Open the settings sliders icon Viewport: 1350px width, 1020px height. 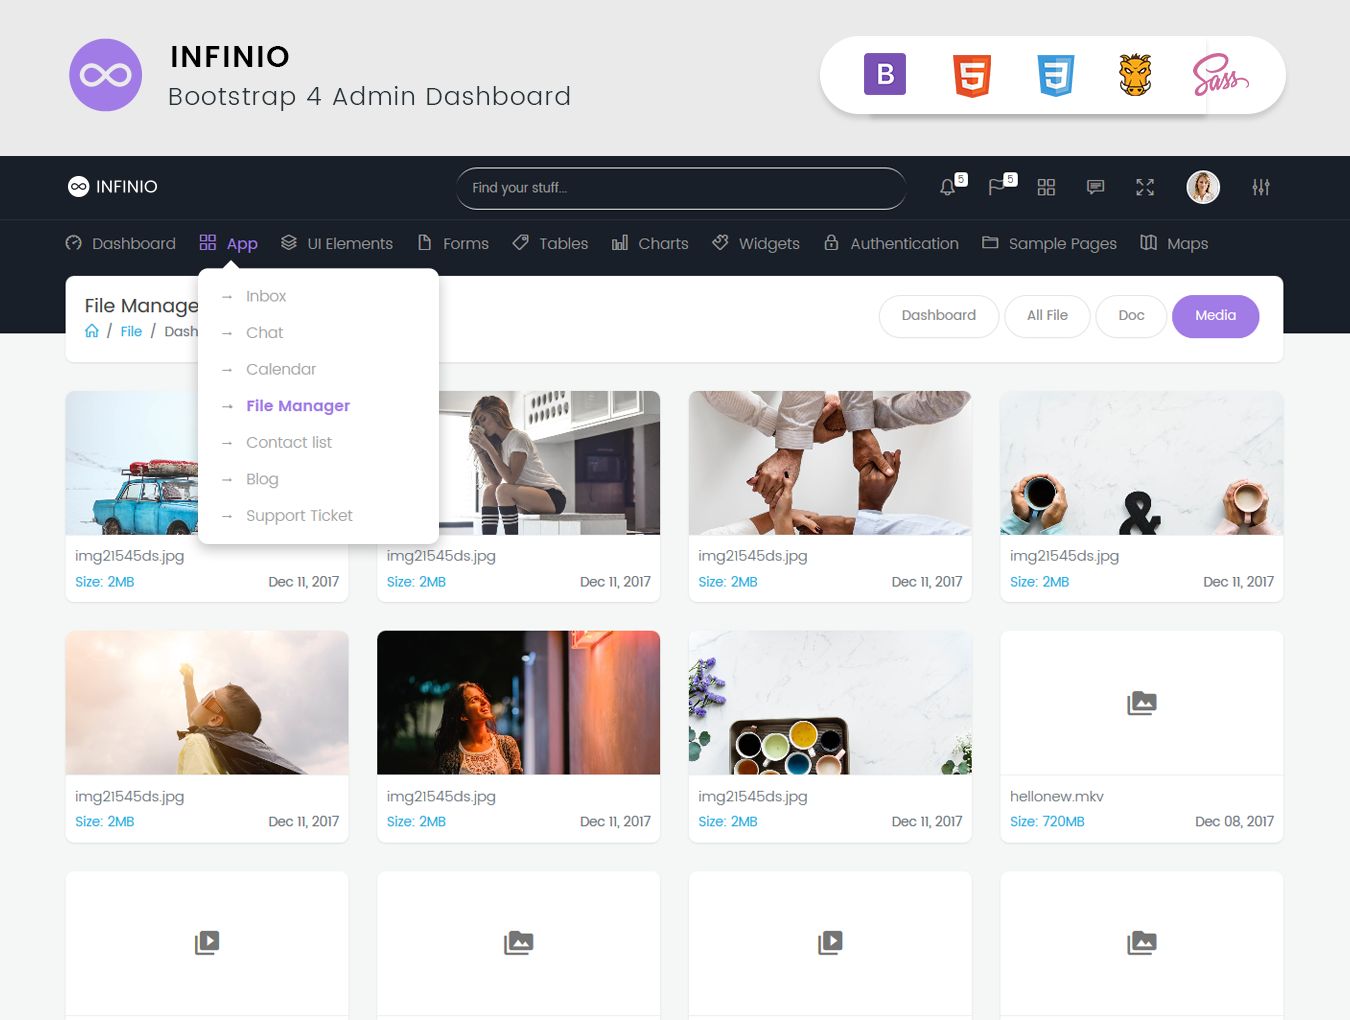click(1261, 187)
